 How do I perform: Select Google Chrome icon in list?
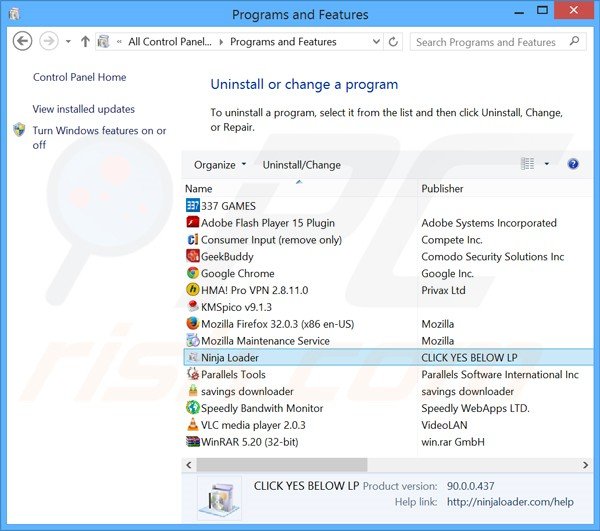point(192,273)
